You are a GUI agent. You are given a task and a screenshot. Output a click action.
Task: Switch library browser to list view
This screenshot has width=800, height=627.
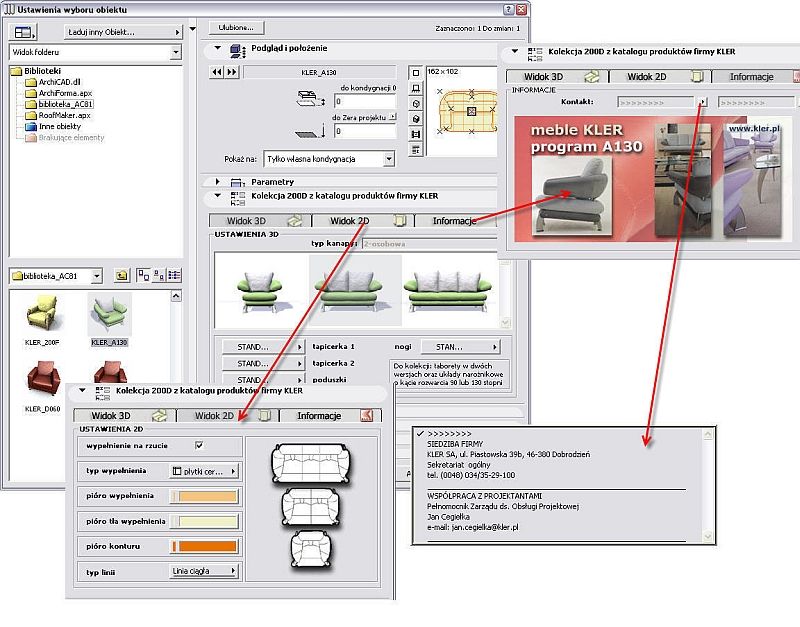[174, 276]
